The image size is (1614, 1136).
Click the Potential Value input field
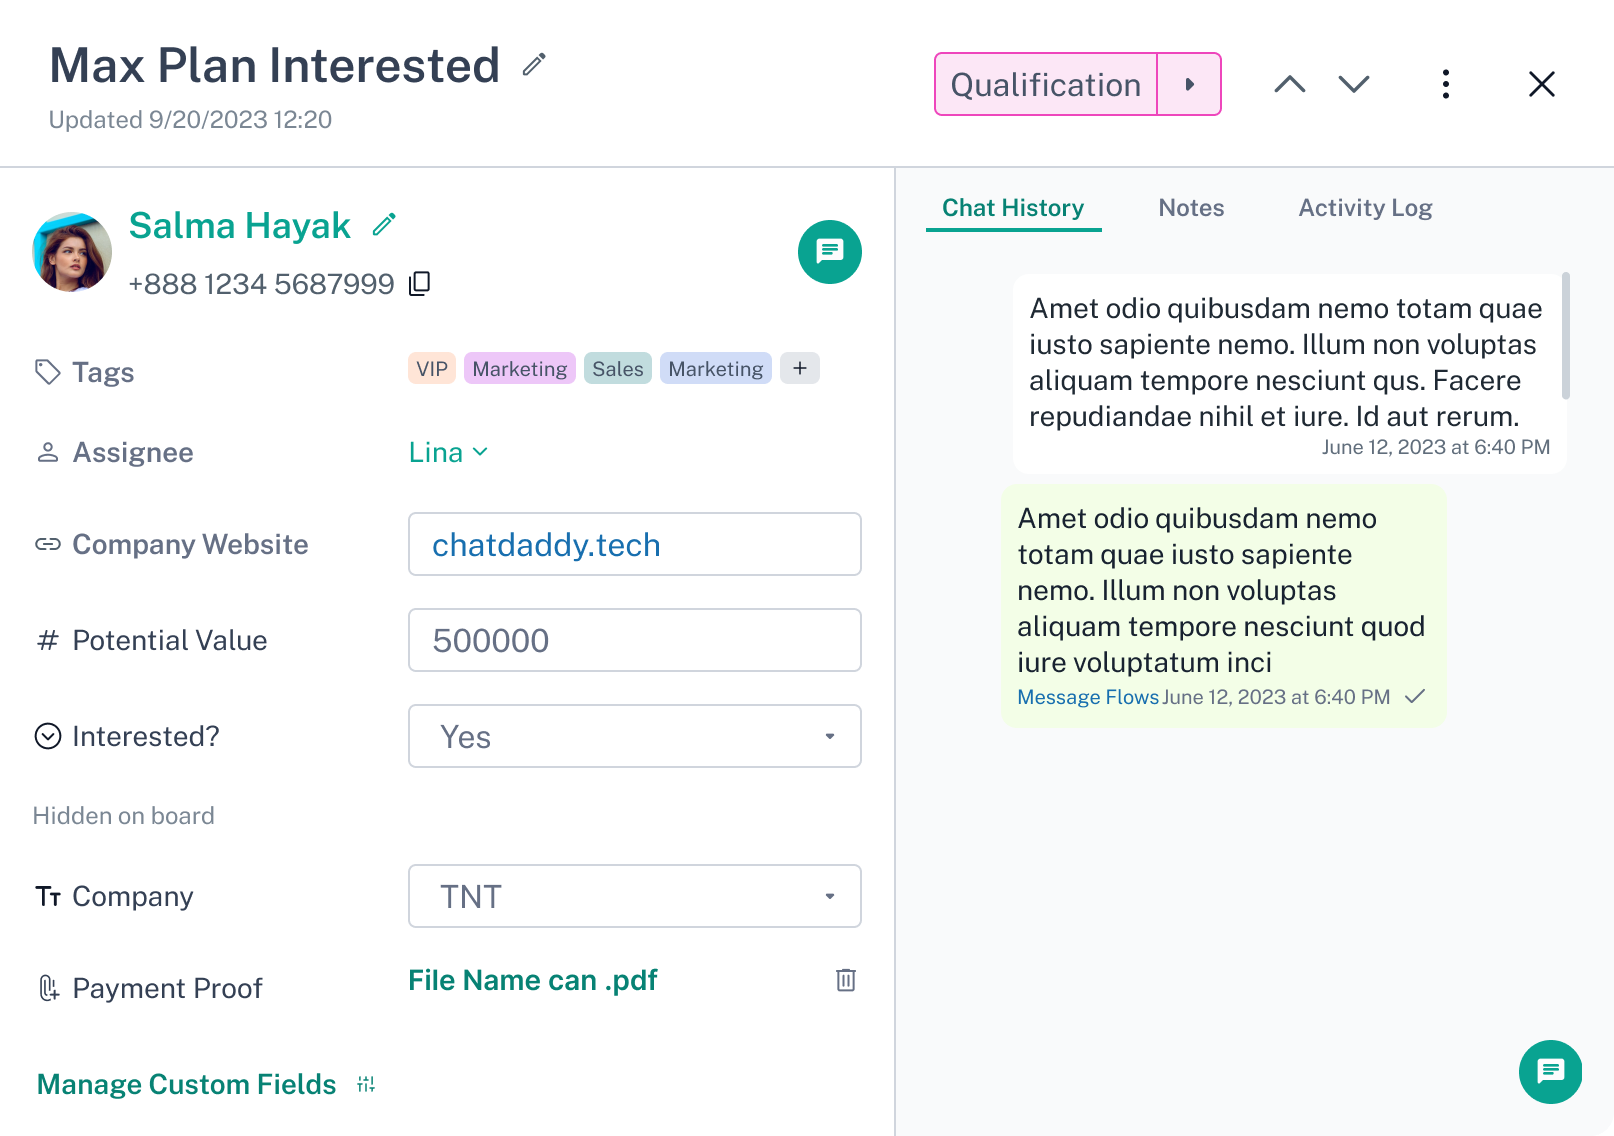(x=634, y=641)
